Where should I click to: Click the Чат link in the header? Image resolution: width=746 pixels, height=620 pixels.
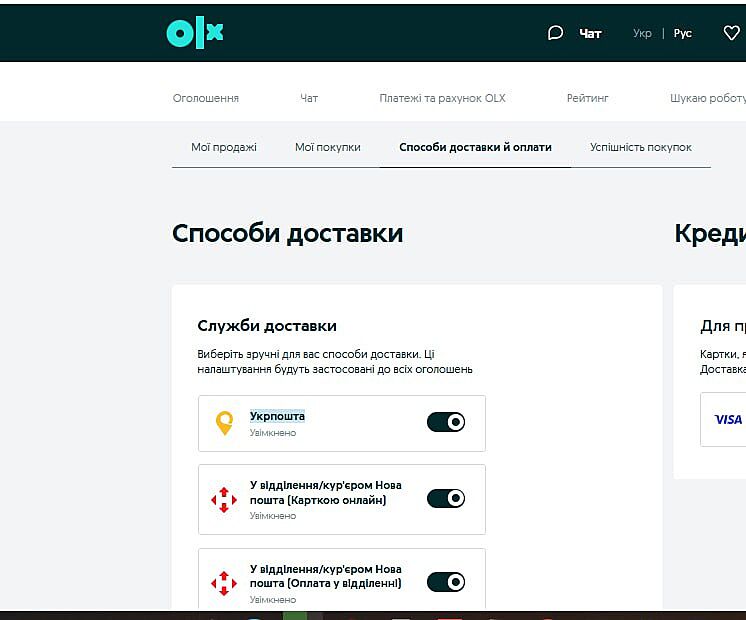tap(590, 33)
